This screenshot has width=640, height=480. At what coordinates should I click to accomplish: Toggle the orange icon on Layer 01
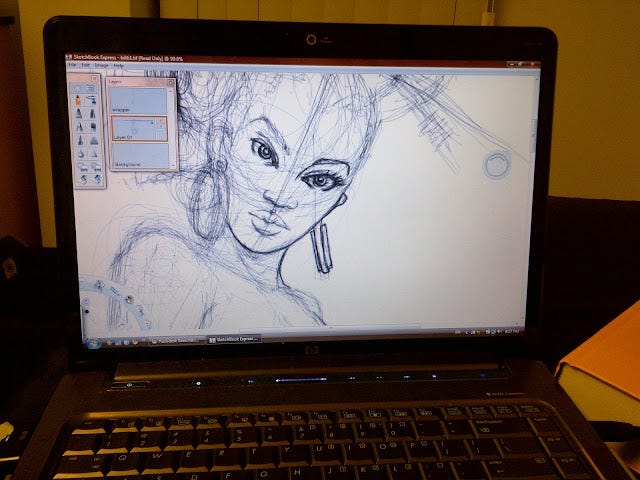pyautogui.click(x=161, y=122)
